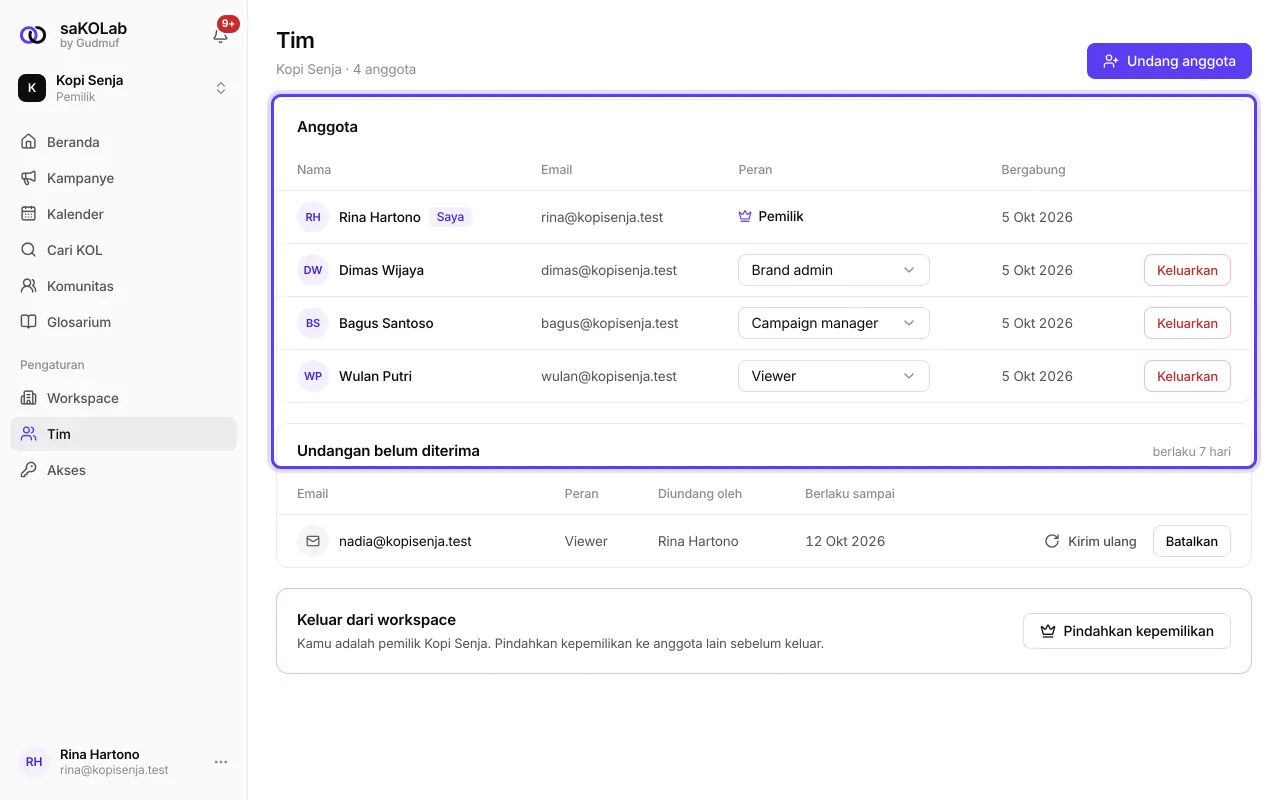Click the Akses key icon

click(x=29, y=470)
